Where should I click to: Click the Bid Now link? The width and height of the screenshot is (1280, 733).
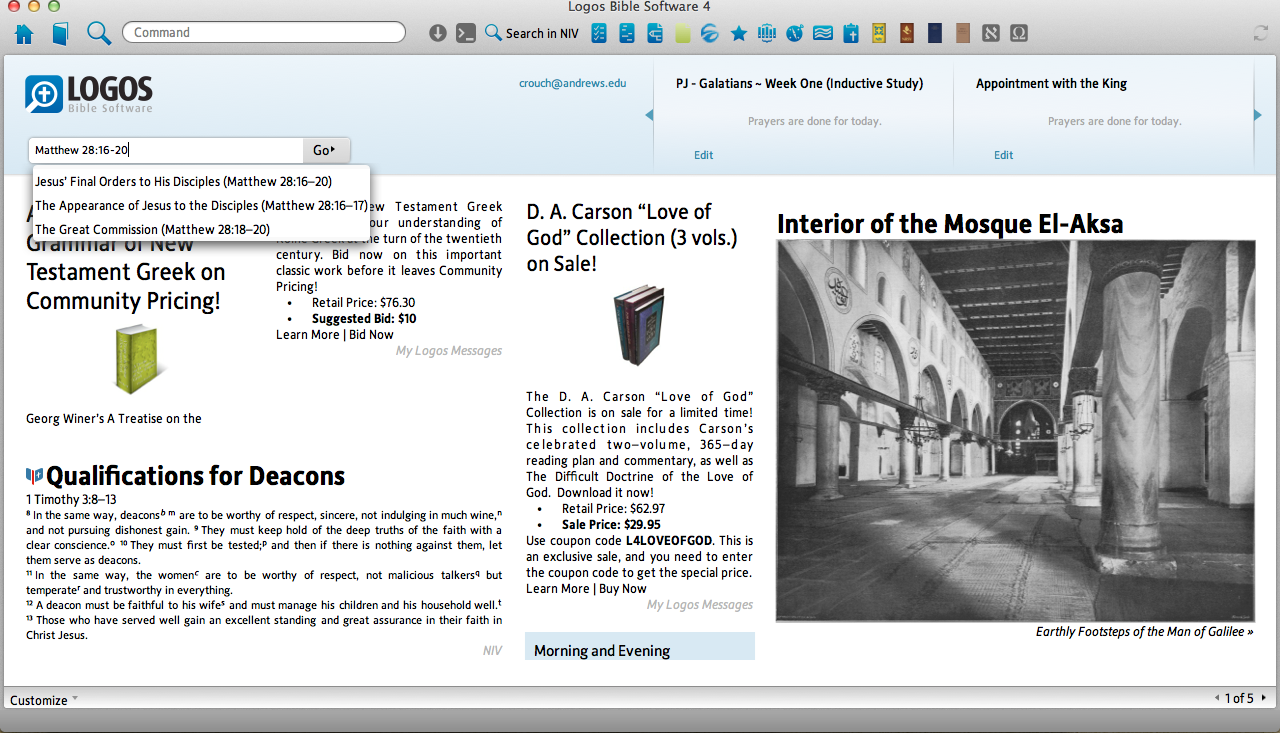tap(371, 335)
